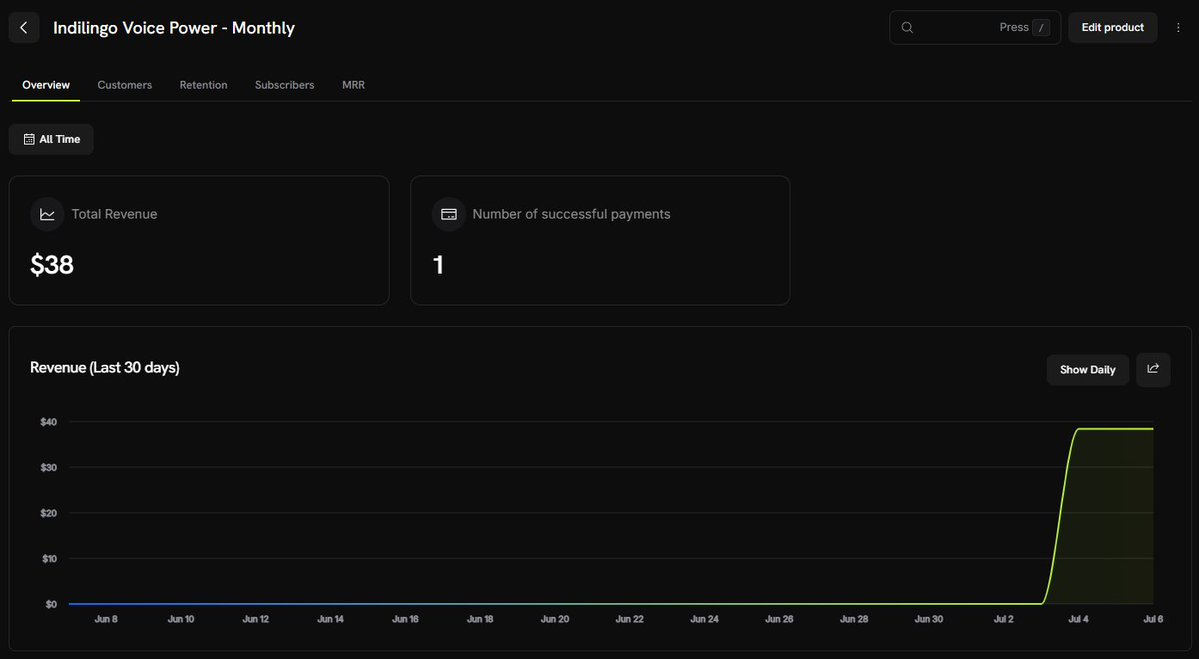Open the Retention tab
1199x659 pixels.
point(203,85)
